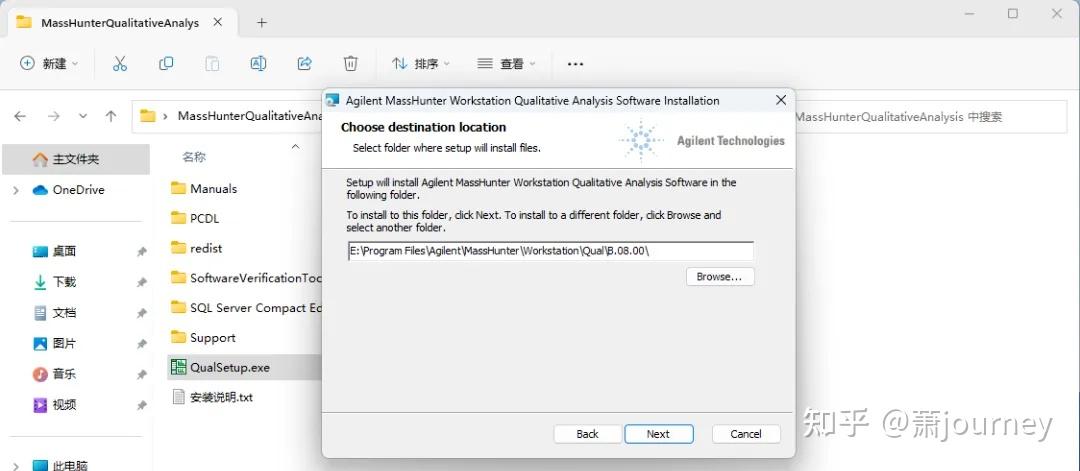Click the Copy icon in toolbar
1080x471 pixels.
pos(166,63)
